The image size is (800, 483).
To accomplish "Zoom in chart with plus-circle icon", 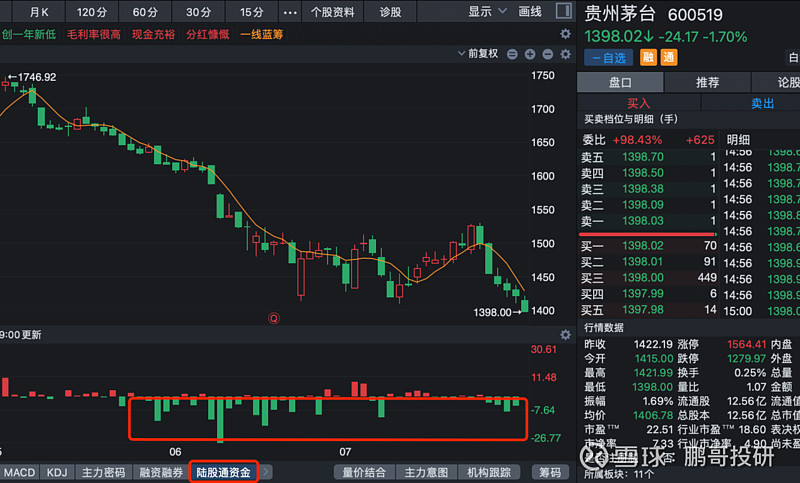I will click(x=530, y=54).
